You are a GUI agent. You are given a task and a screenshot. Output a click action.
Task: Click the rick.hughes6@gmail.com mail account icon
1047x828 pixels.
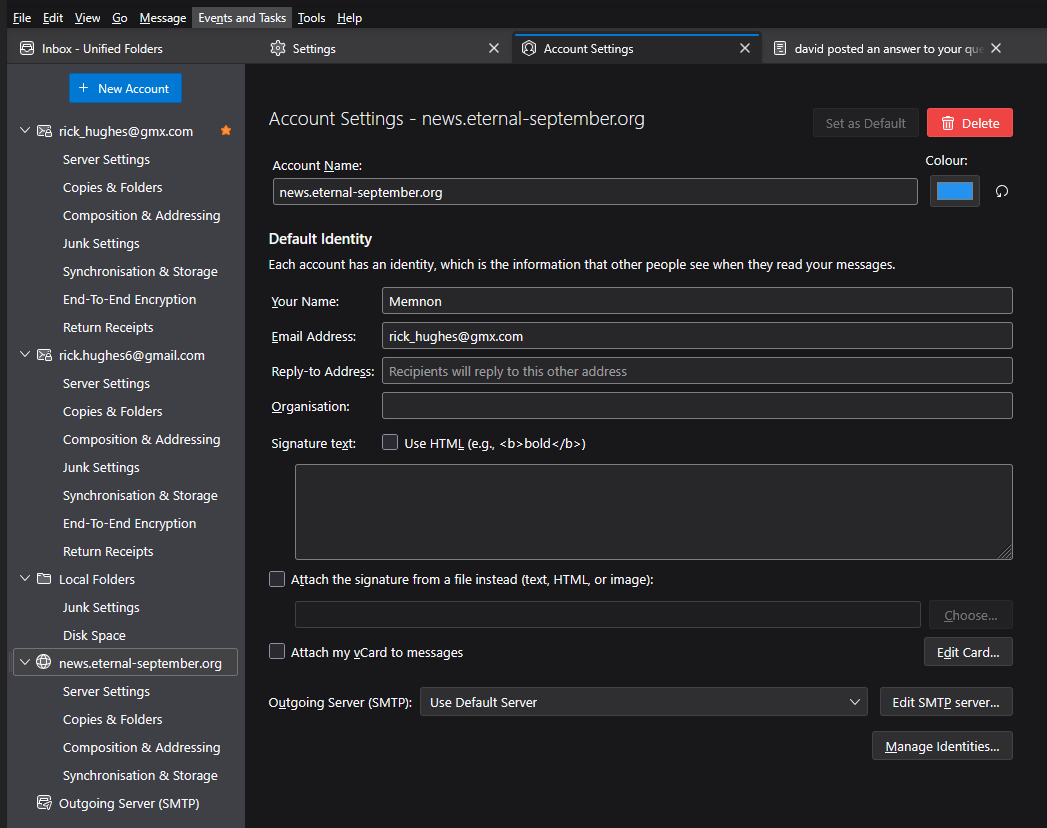click(x=44, y=355)
